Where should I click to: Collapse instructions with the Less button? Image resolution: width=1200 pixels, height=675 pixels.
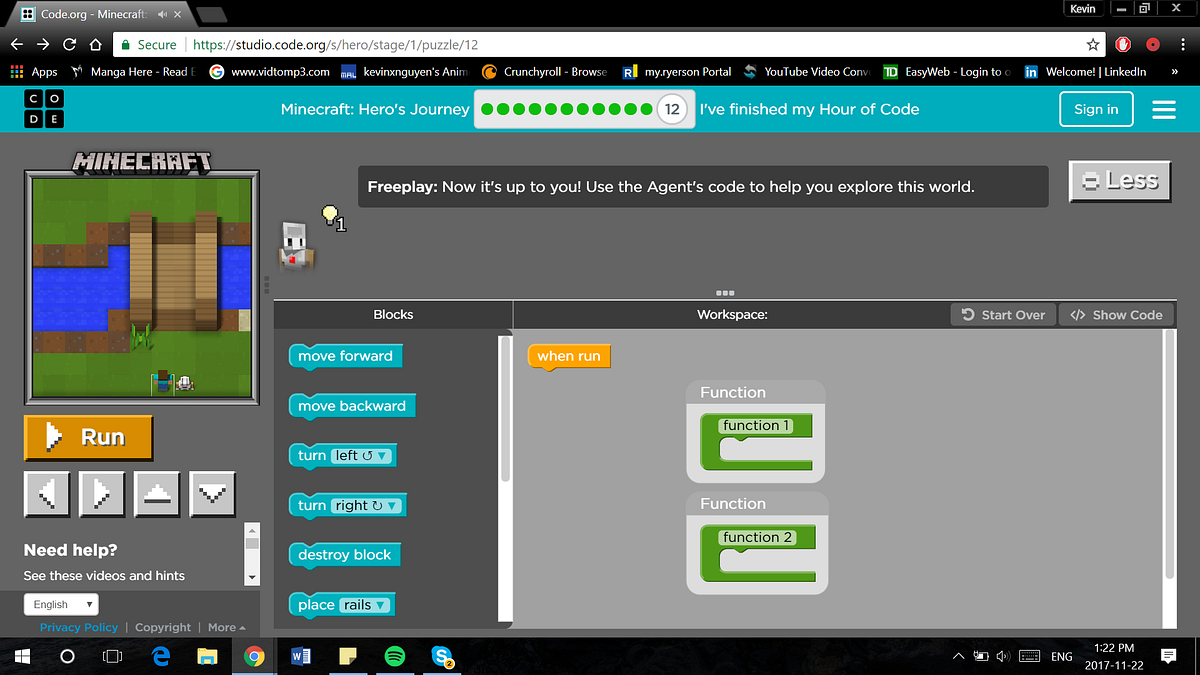[1119, 181]
